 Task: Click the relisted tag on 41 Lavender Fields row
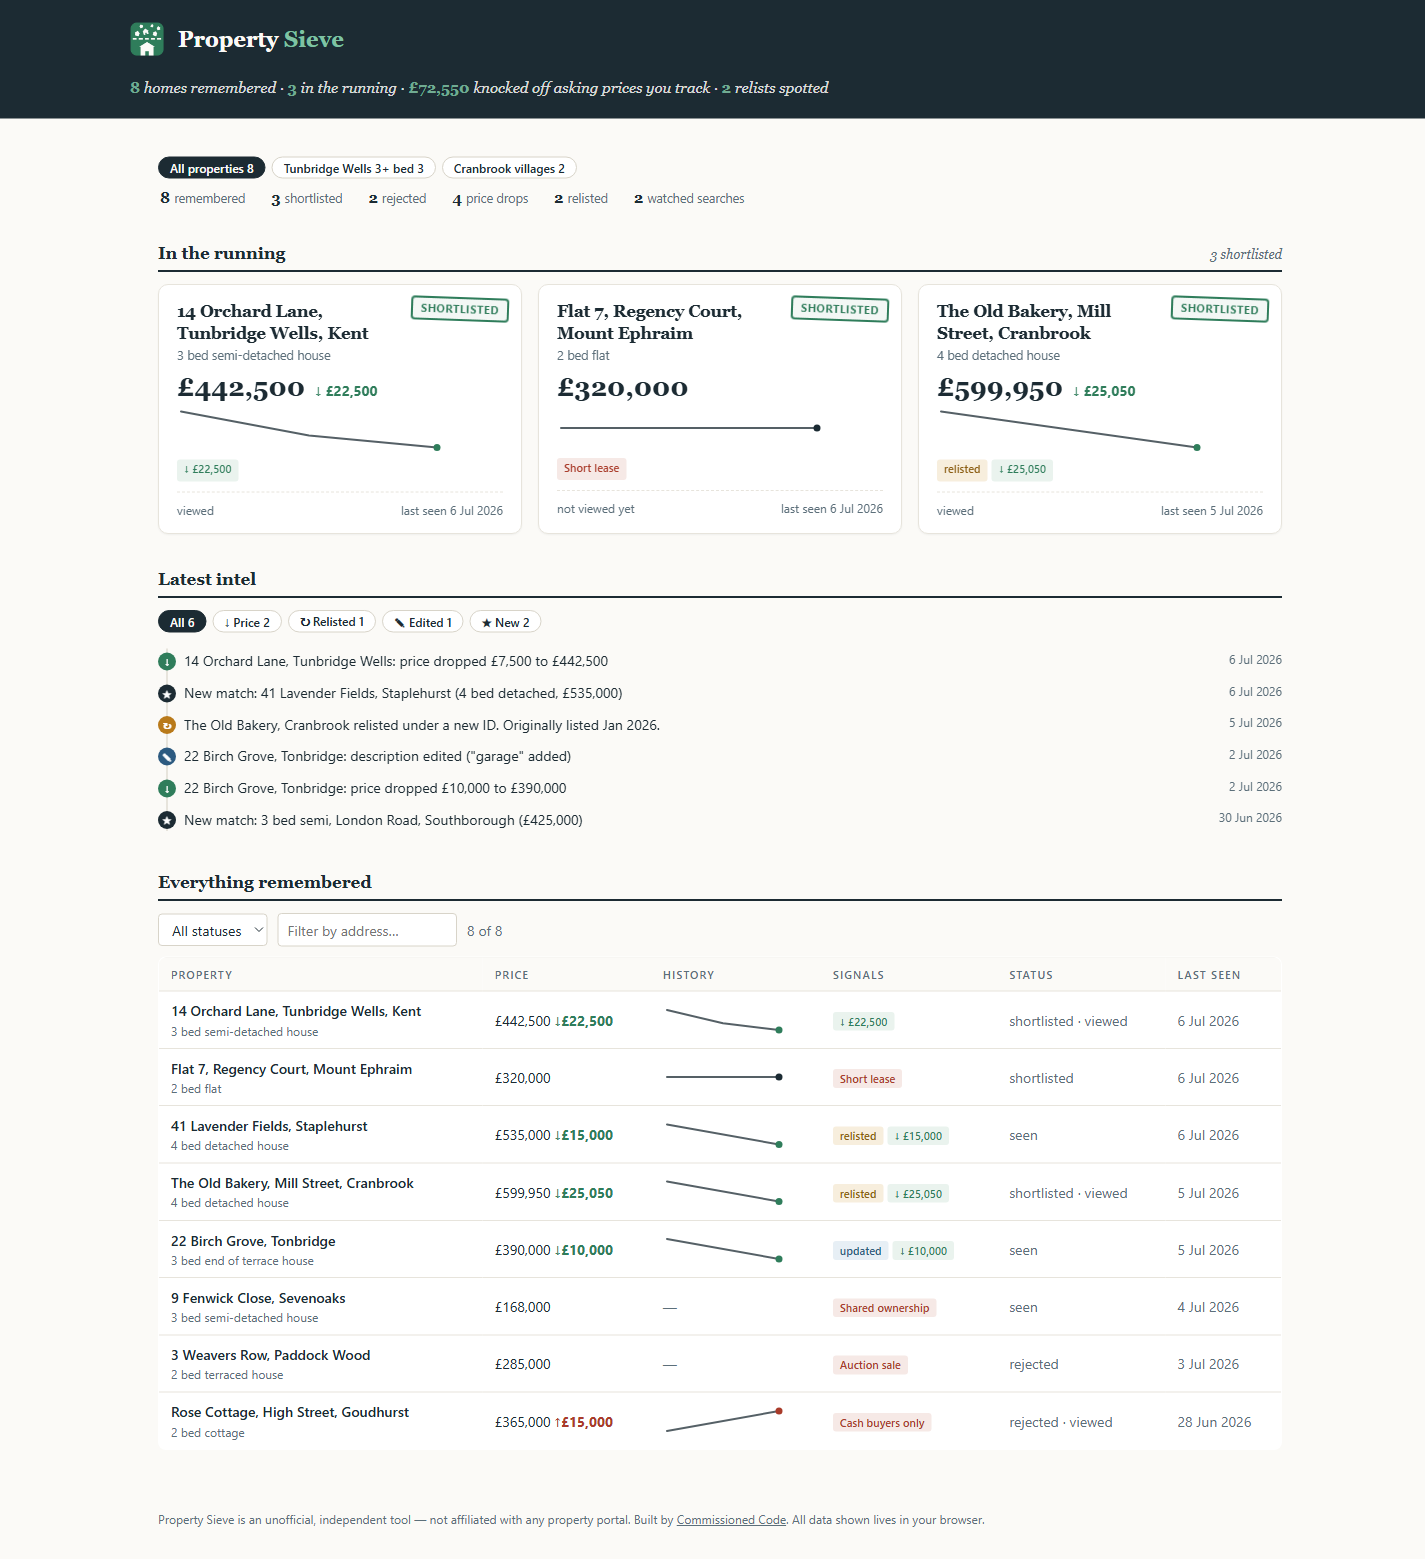(858, 1136)
